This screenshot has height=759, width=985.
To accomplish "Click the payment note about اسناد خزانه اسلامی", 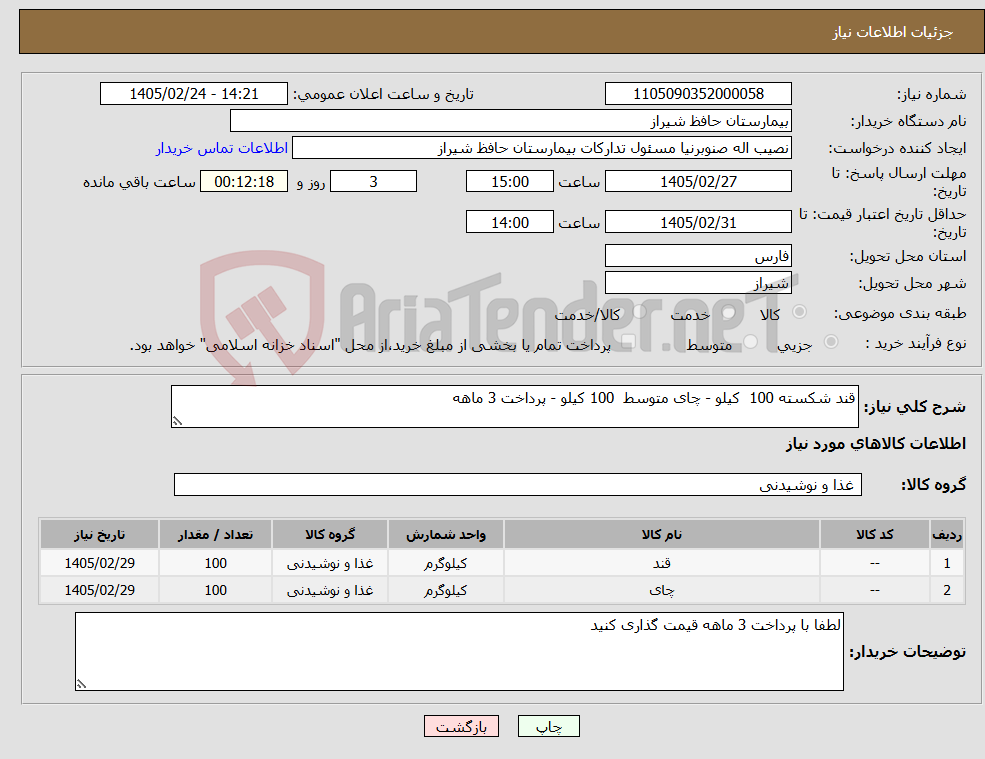I will (370, 345).
